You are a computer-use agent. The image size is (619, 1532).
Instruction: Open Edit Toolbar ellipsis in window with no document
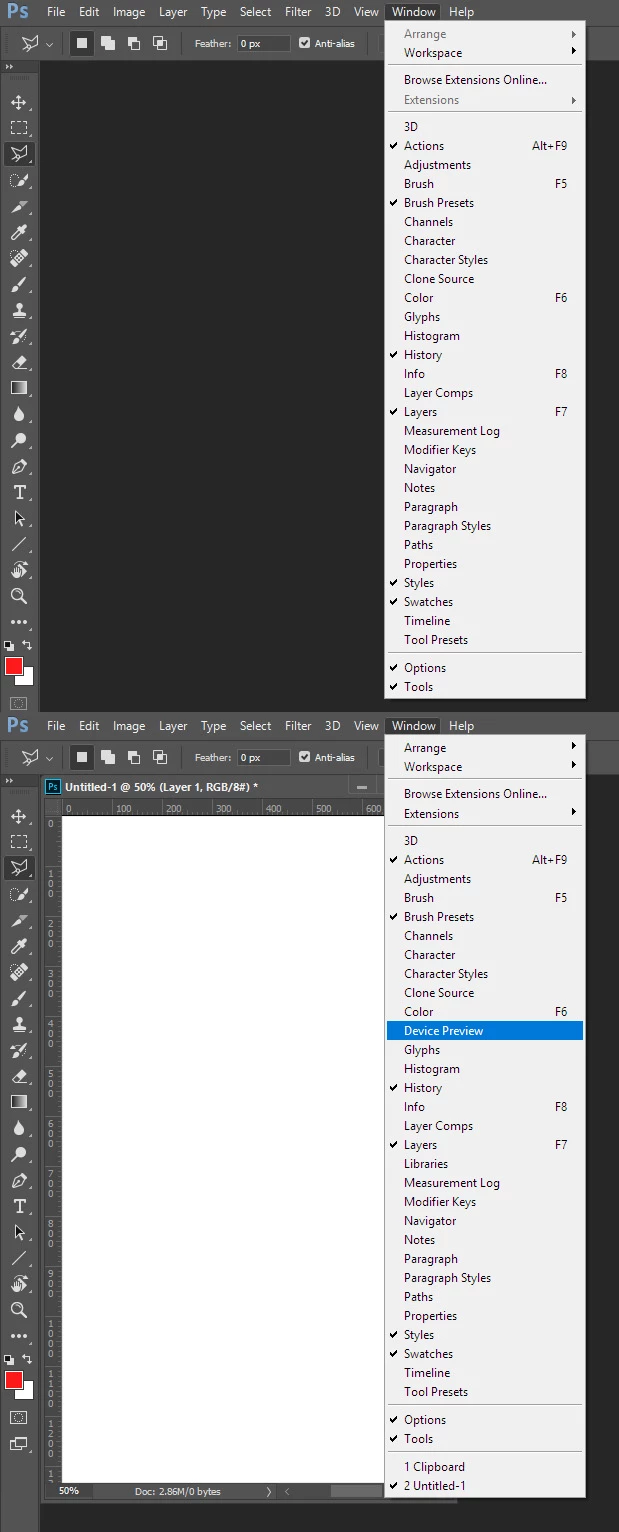[19, 622]
